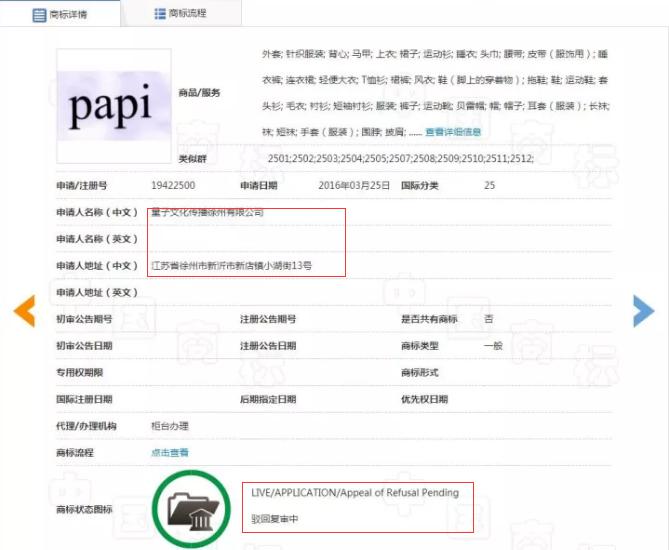The image size is (669, 550).
Task: Click the applicant address in 江苏省徐州市
Action: [x=231, y=266]
